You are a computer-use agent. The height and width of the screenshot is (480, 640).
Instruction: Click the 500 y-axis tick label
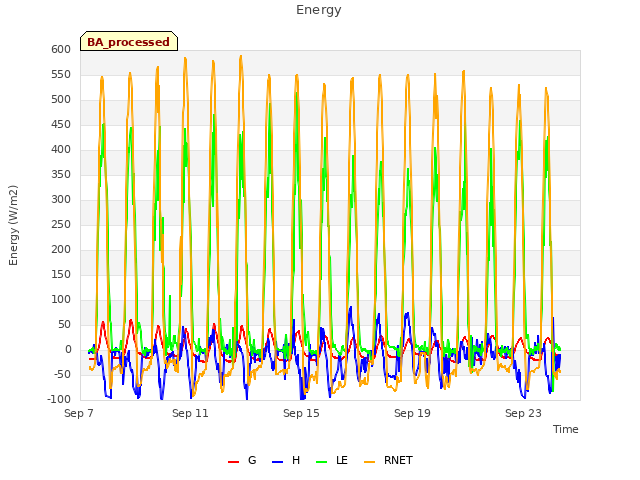pos(61,100)
